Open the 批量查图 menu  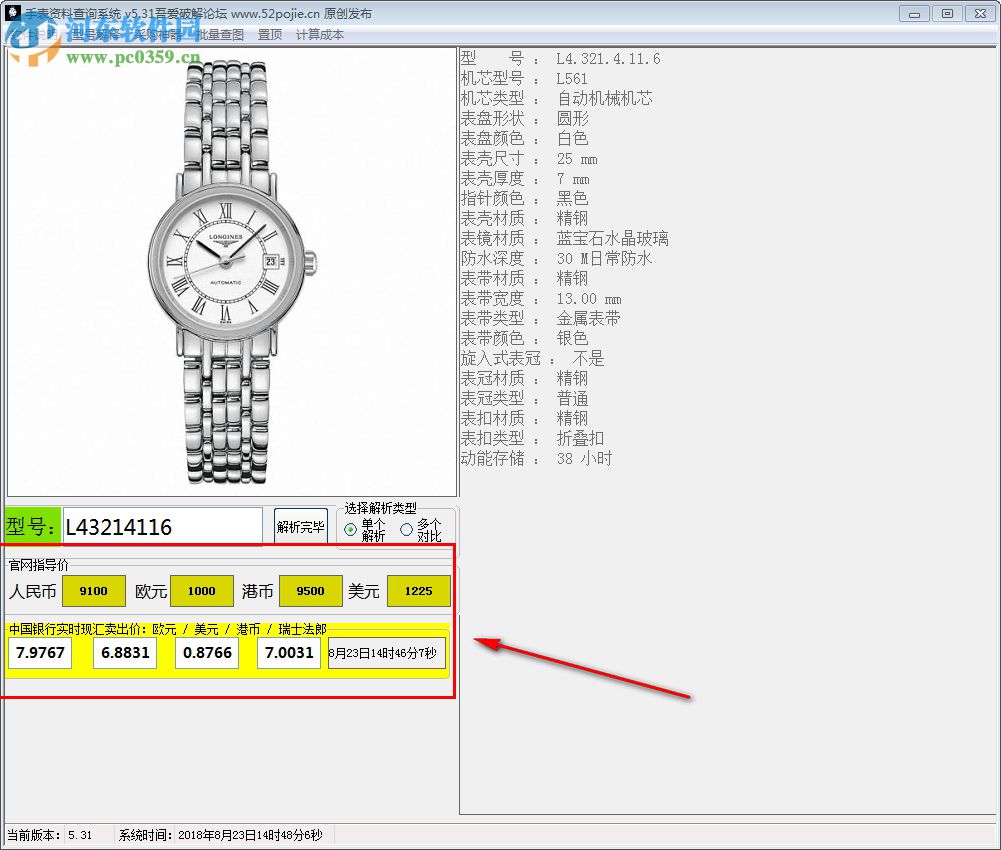pos(220,34)
